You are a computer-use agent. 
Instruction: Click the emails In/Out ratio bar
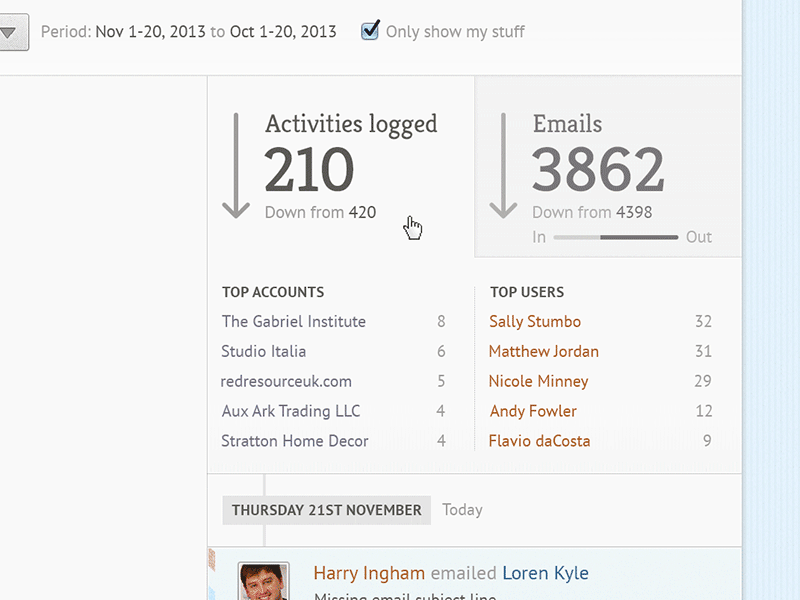[x=615, y=237]
